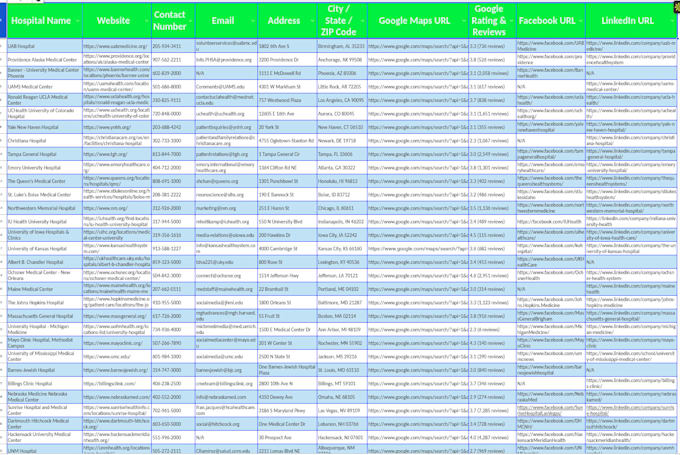
Task: Open the Website column filter dropdown
Action: [147, 21]
